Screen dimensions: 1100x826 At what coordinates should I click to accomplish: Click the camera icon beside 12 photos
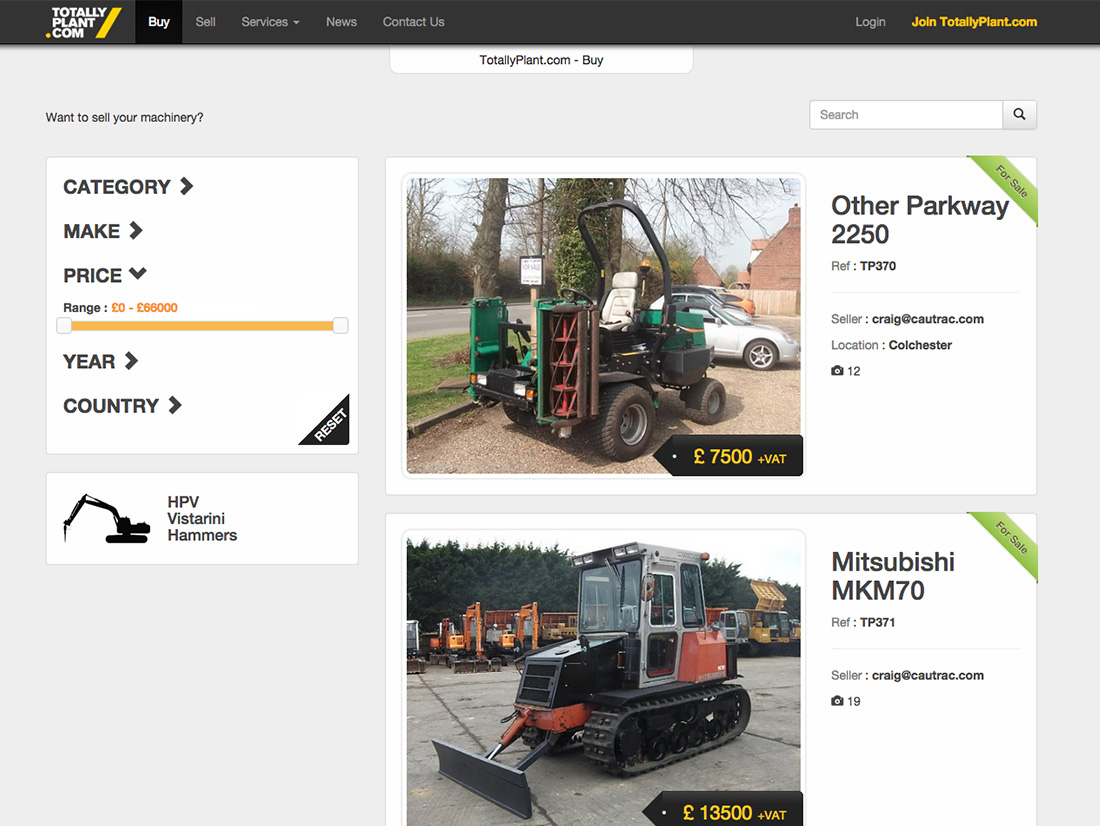pos(837,371)
